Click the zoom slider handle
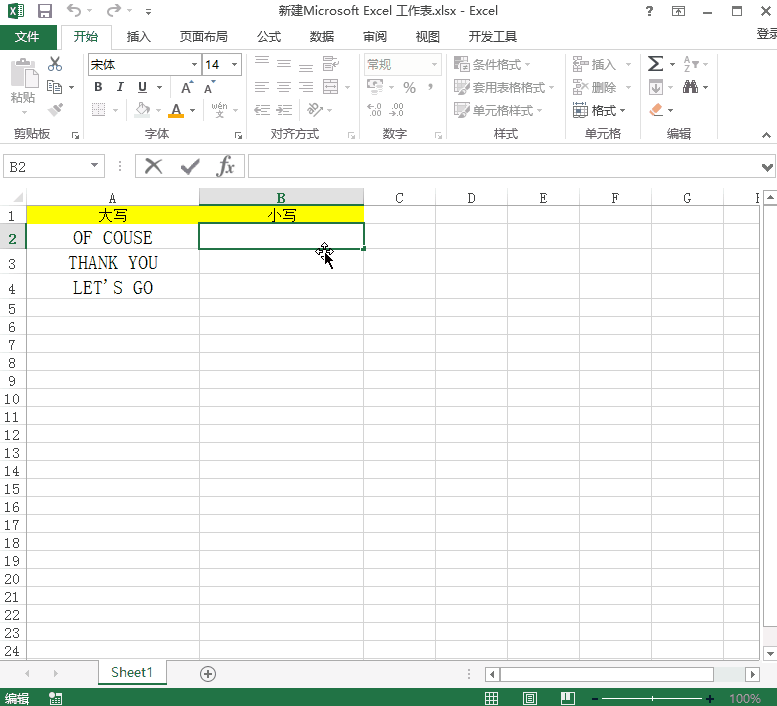This screenshot has height=706, width=777. click(652, 699)
